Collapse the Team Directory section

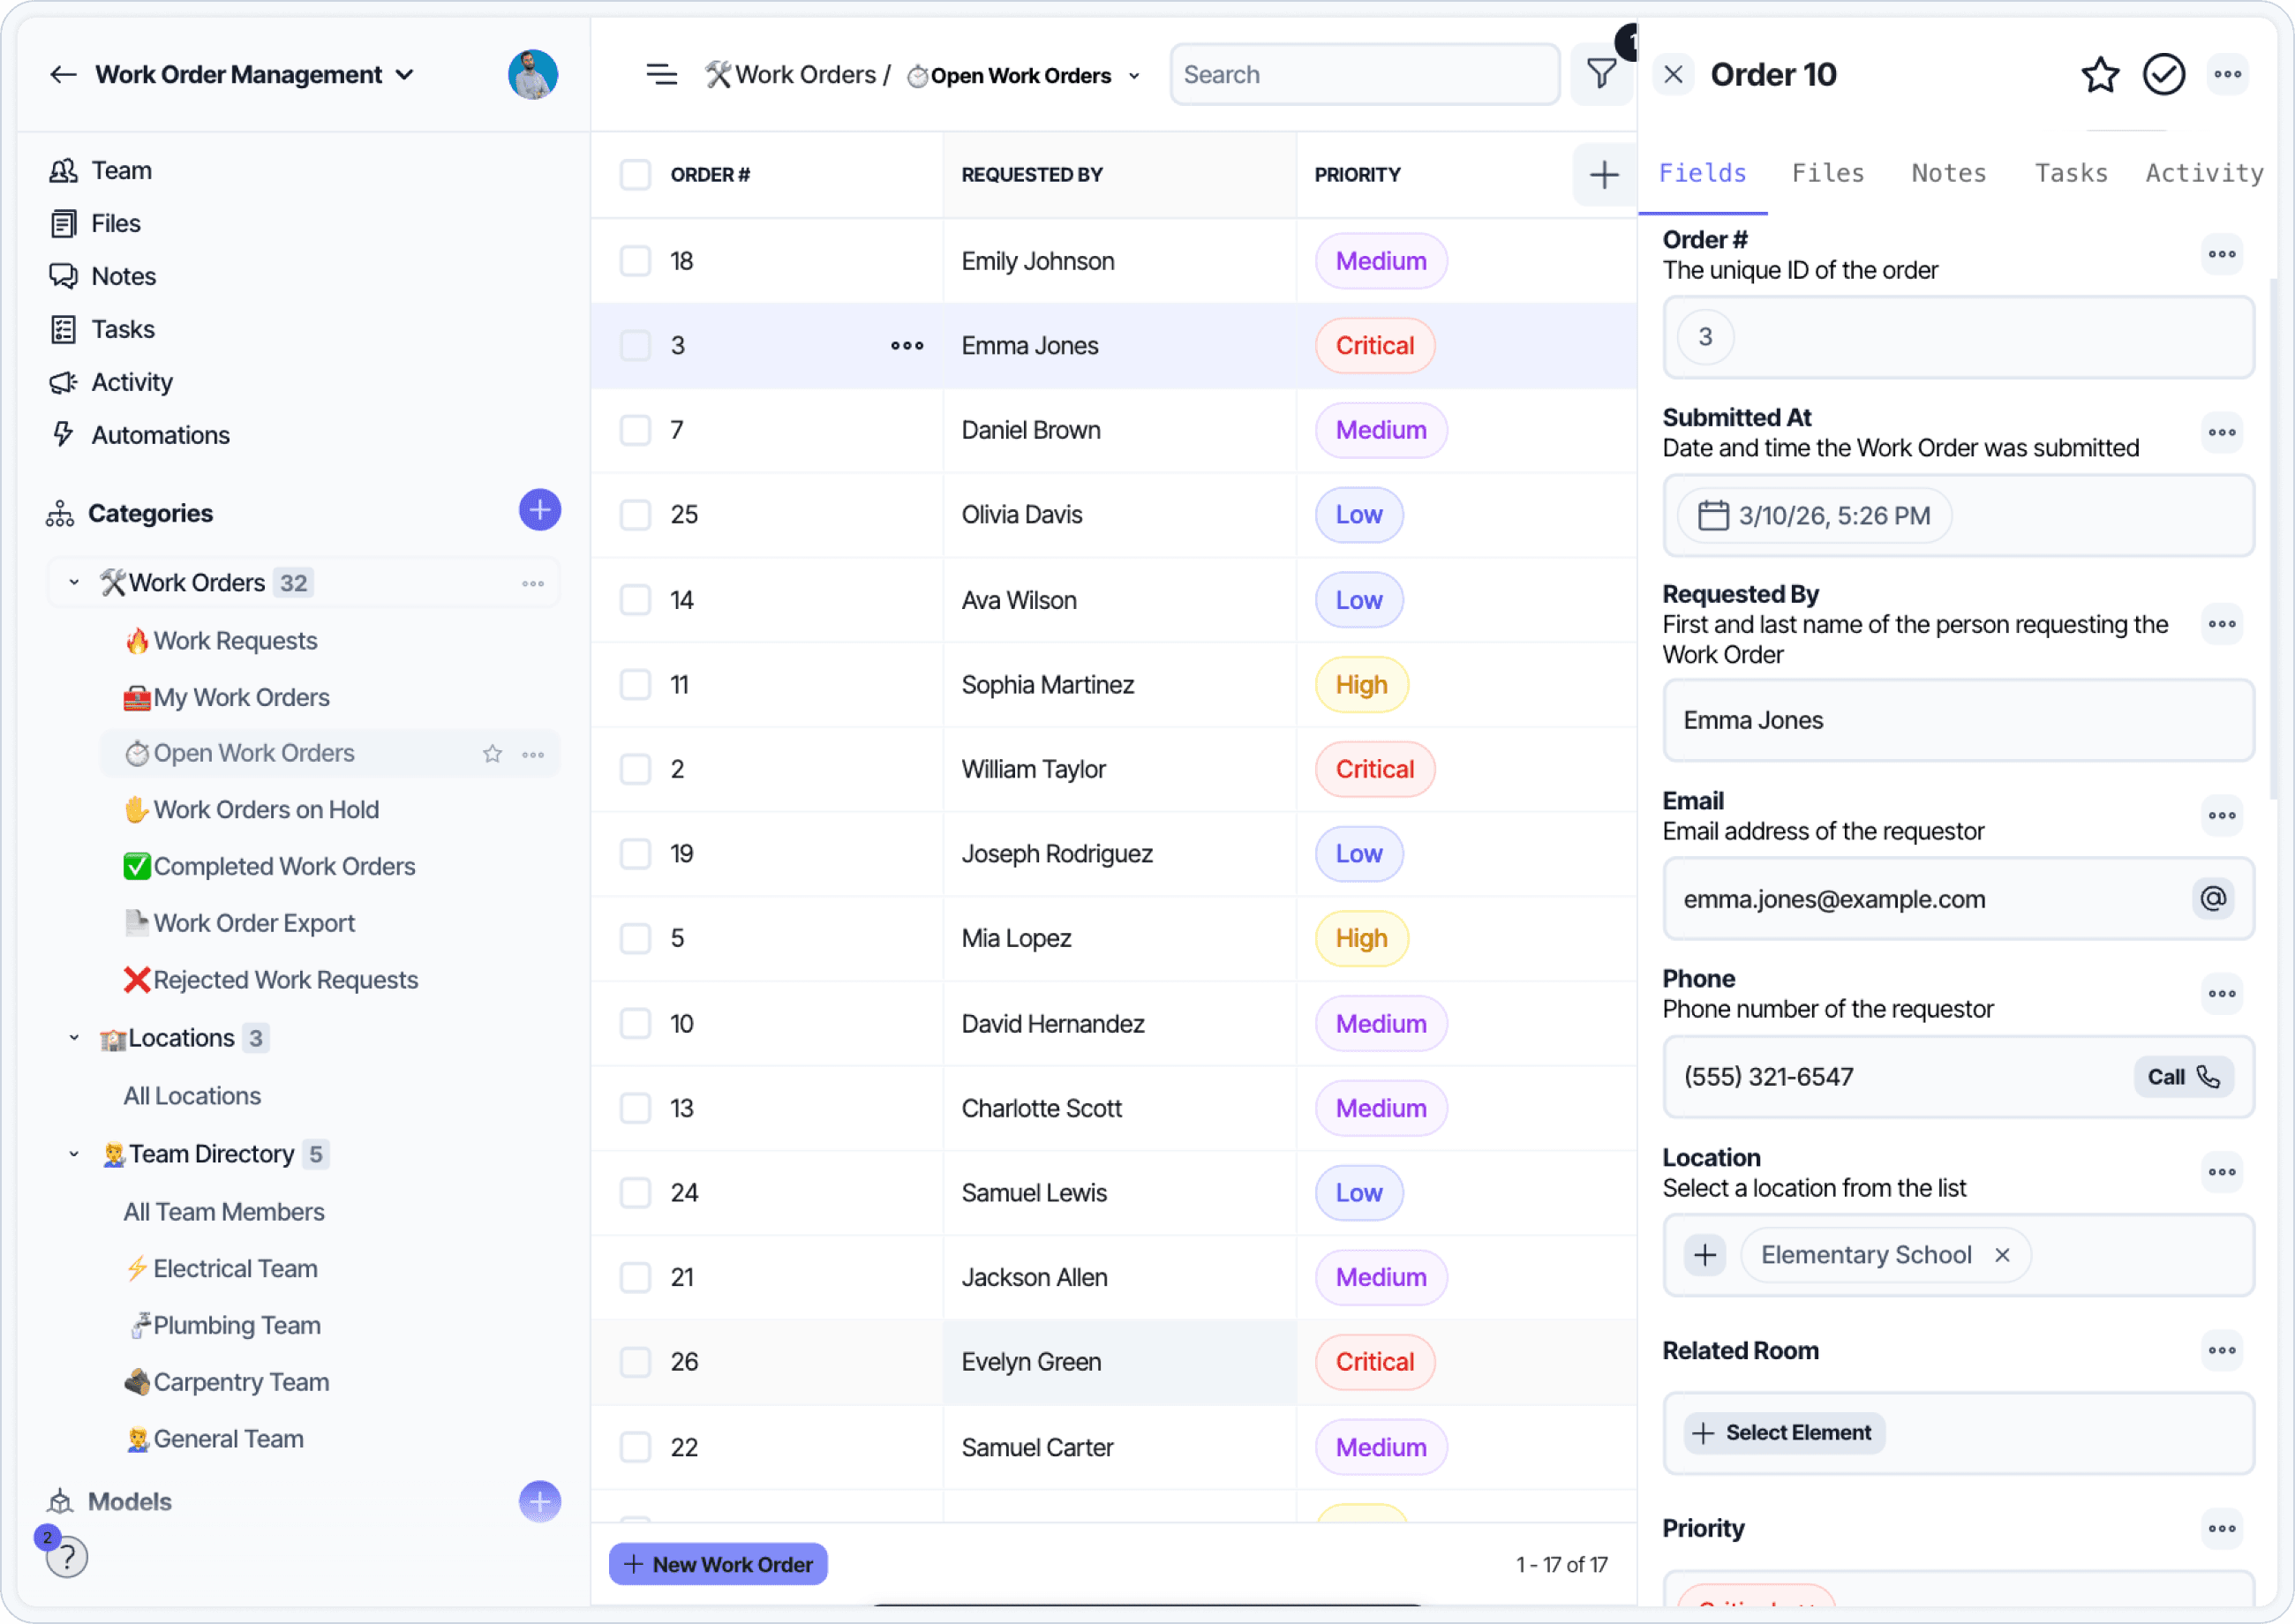click(x=74, y=1154)
